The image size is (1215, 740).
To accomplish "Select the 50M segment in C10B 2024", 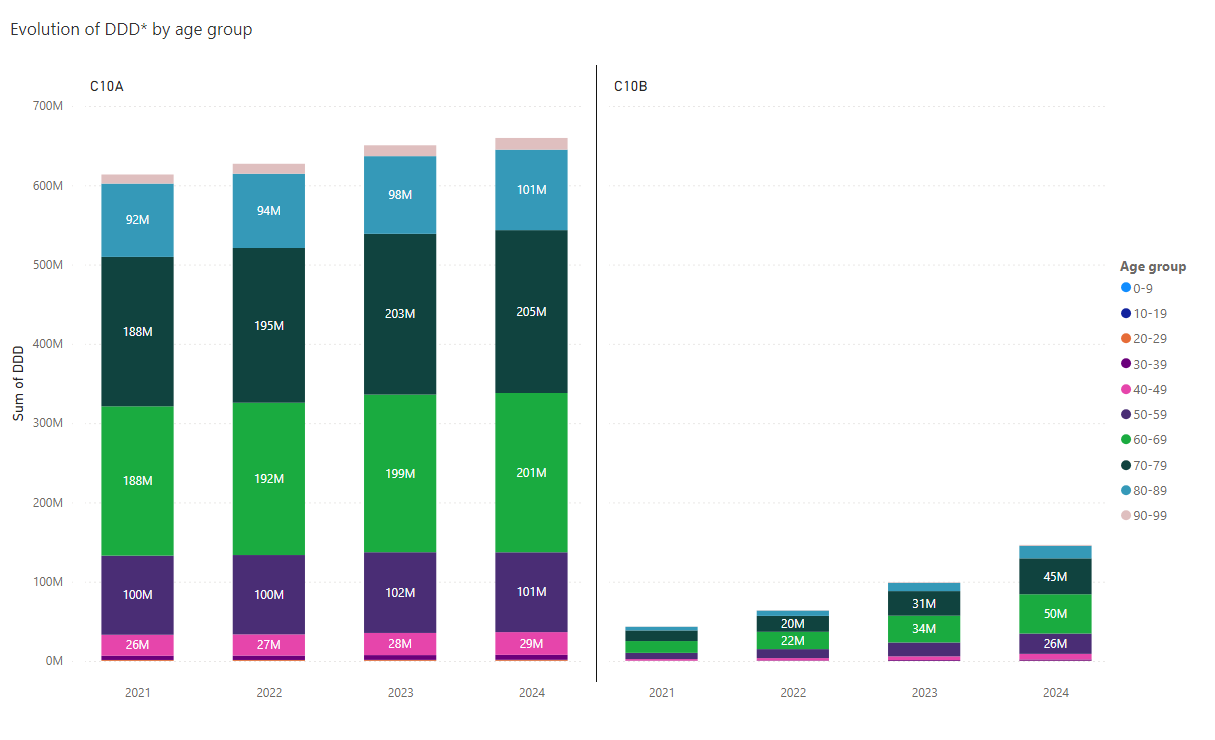I will pyautogui.click(x=1055, y=614).
